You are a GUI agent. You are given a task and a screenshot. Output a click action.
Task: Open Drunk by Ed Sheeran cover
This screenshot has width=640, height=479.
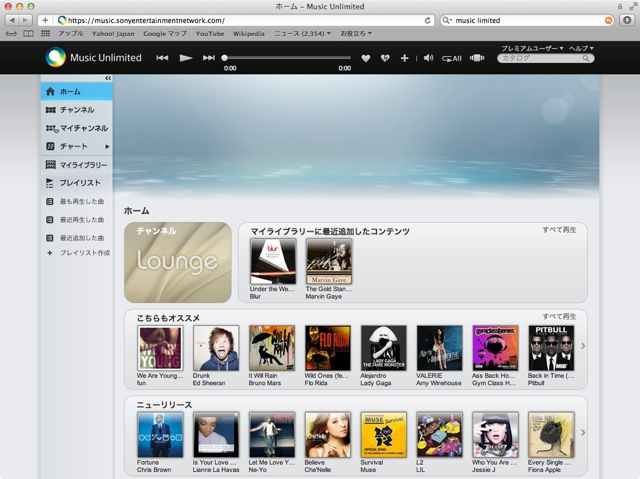(x=216, y=348)
